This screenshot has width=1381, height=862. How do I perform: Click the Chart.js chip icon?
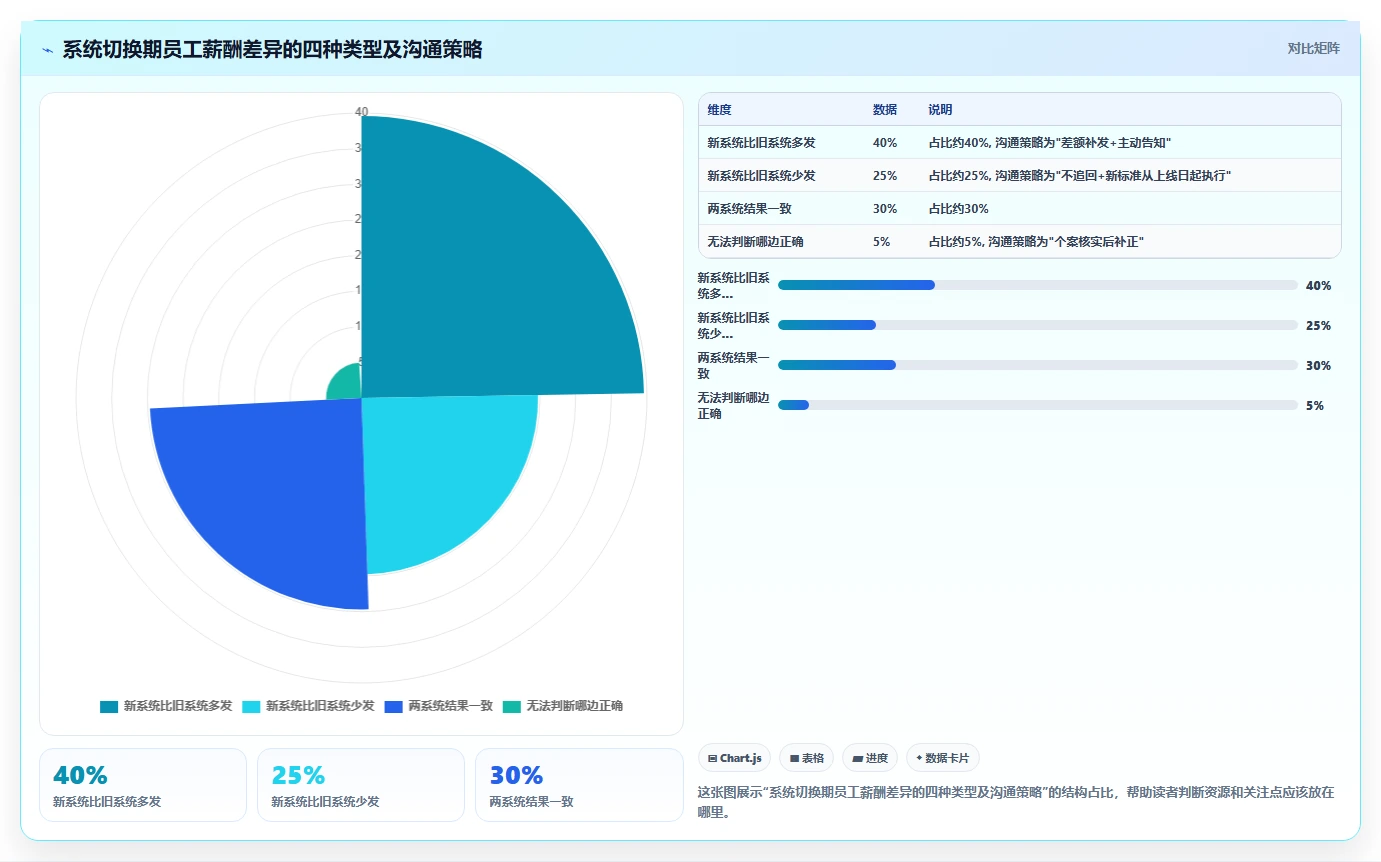(x=712, y=759)
